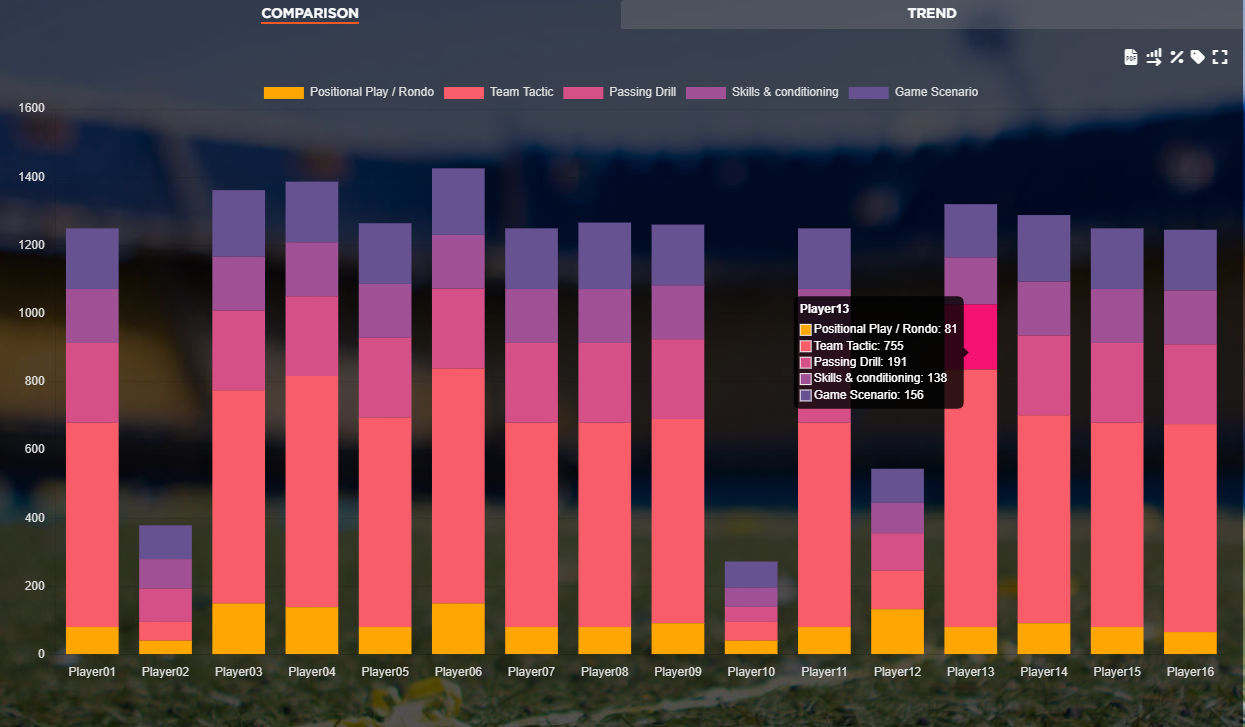Click Player01's Passing Drill bar segment
This screenshot has width=1245, height=727.
click(x=92, y=382)
